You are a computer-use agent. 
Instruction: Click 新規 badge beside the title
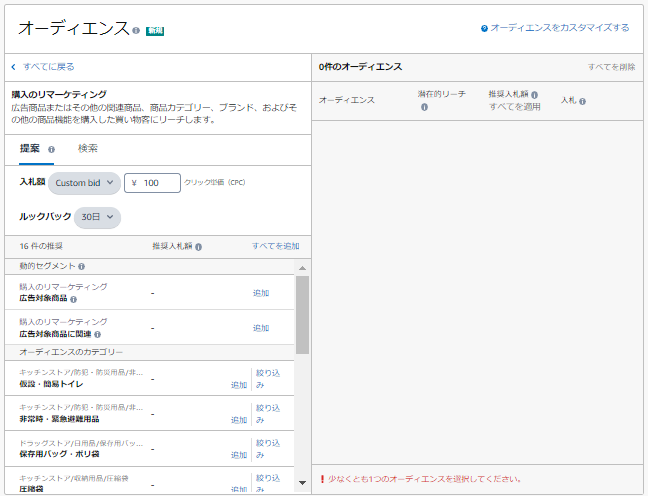[x=155, y=31]
